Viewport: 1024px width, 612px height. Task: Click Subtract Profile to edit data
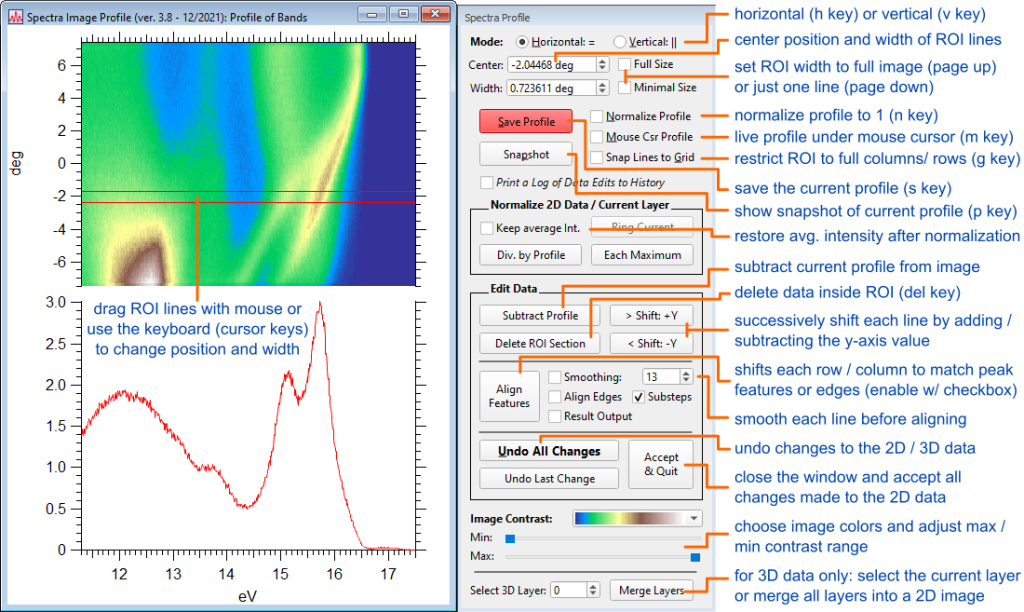pos(539,314)
